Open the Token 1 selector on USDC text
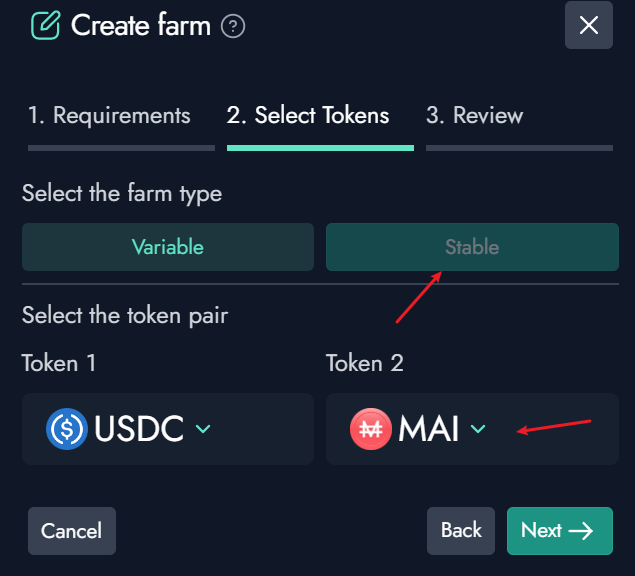635x576 pixels. tap(139, 429)
